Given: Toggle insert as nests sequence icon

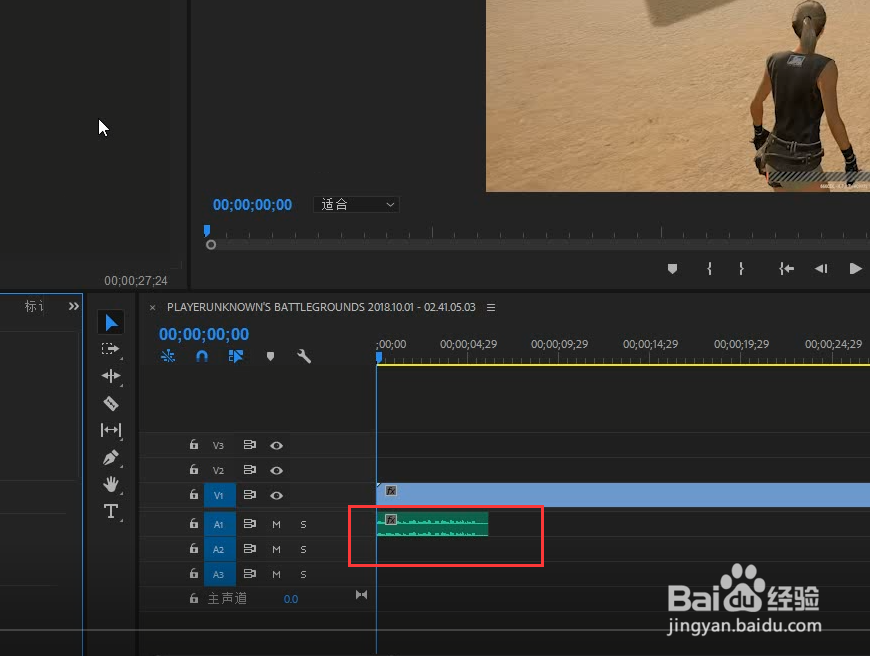Looking at the screenshot, I should coord(168,356).
